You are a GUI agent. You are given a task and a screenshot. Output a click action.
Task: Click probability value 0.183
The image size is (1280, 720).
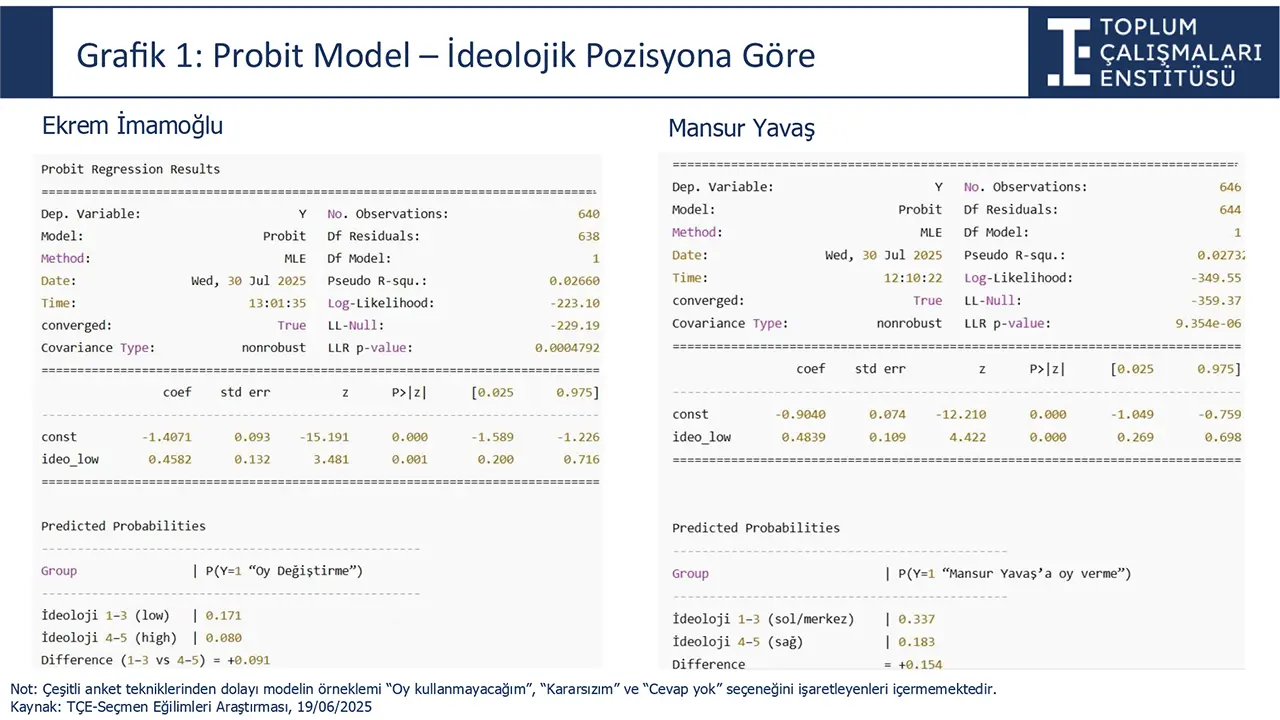coord(917,642)
